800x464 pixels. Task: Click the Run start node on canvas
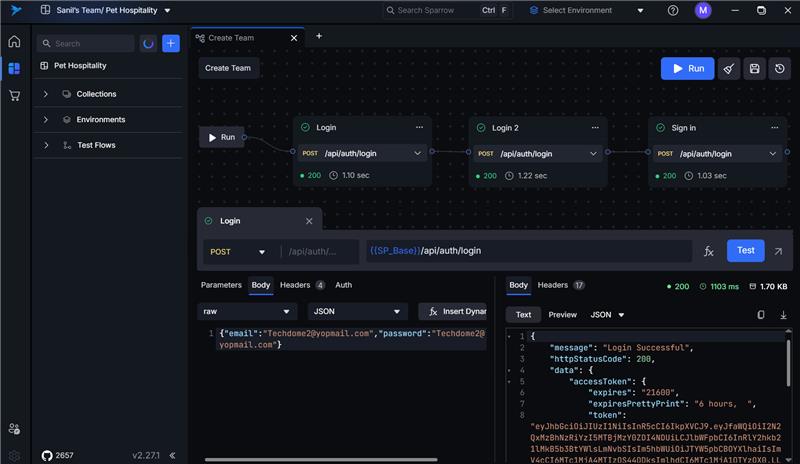(x=222, y=137)
